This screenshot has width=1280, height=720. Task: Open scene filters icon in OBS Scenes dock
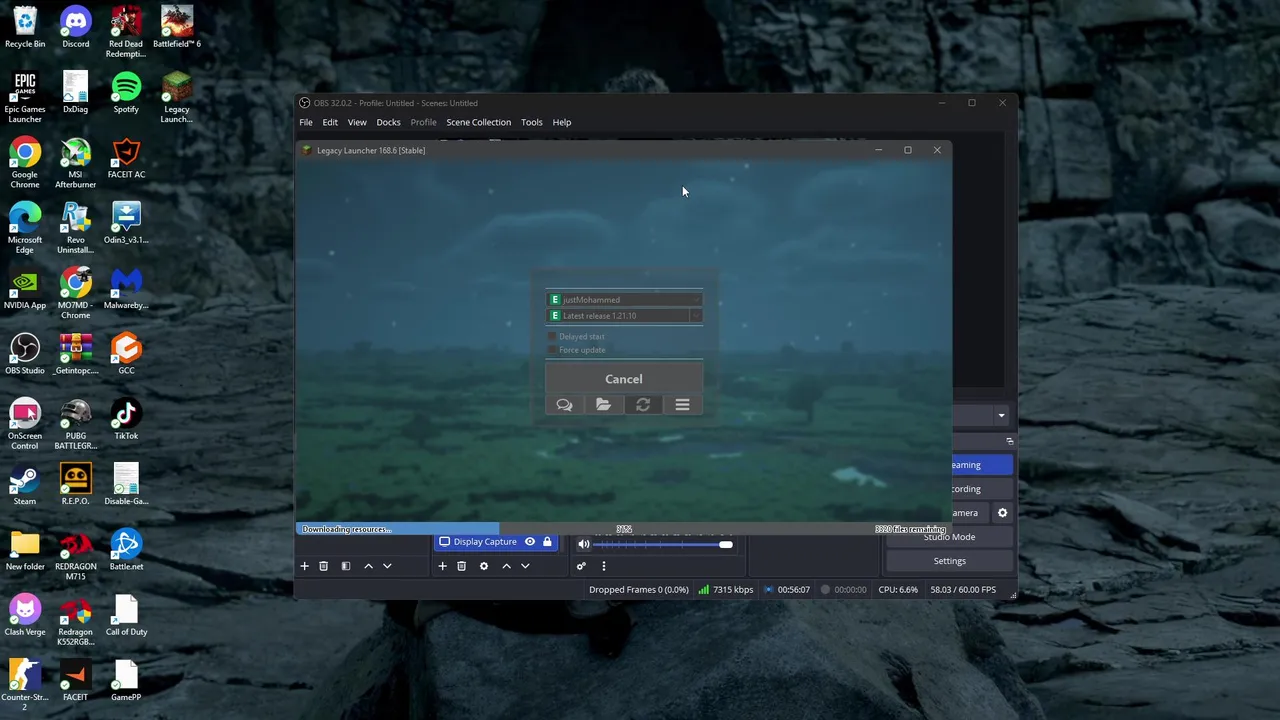click(x=345, y=566)
